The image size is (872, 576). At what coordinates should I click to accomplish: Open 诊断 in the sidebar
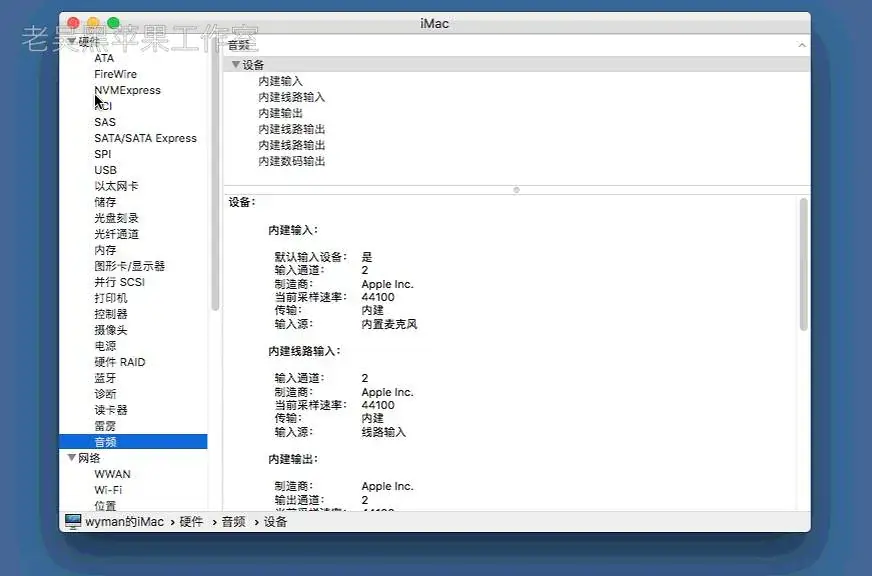click(x=105, y=394)
